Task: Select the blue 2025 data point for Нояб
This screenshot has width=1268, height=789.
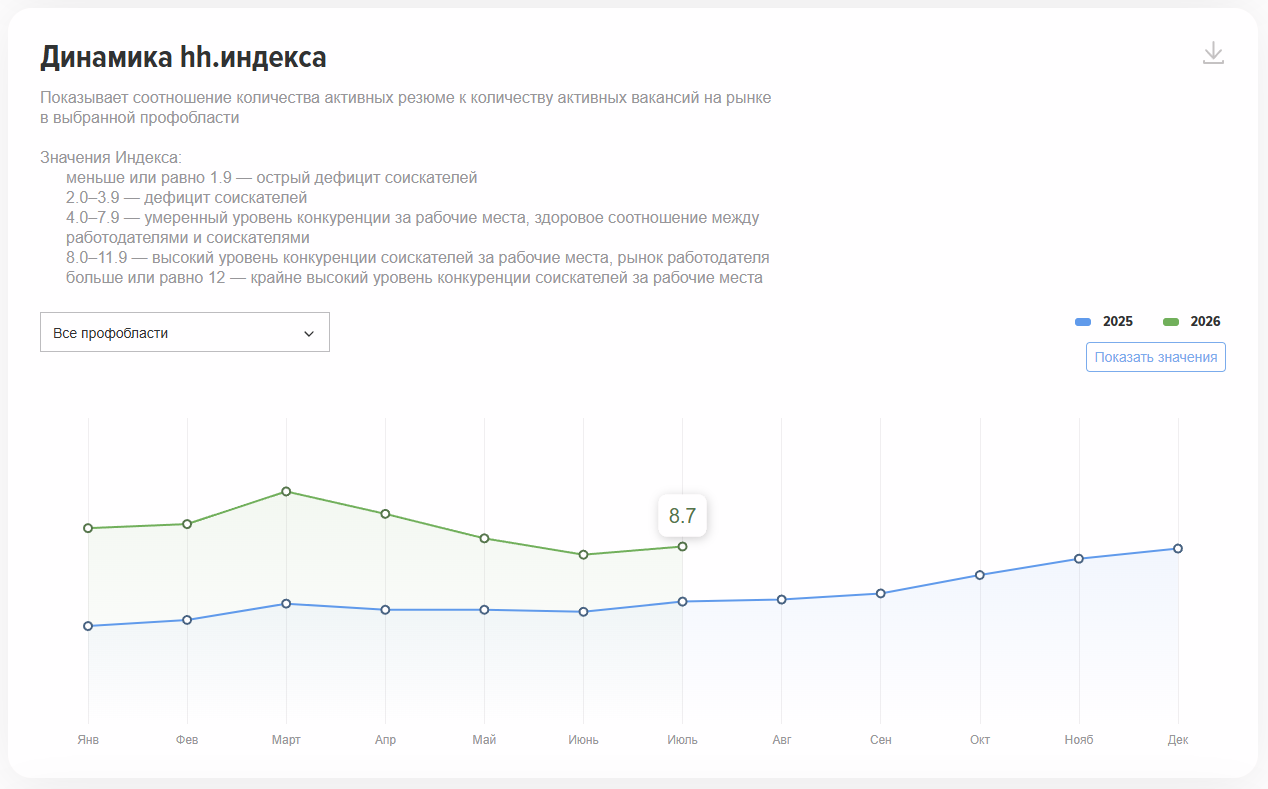Action: [x=1079, y=559]
